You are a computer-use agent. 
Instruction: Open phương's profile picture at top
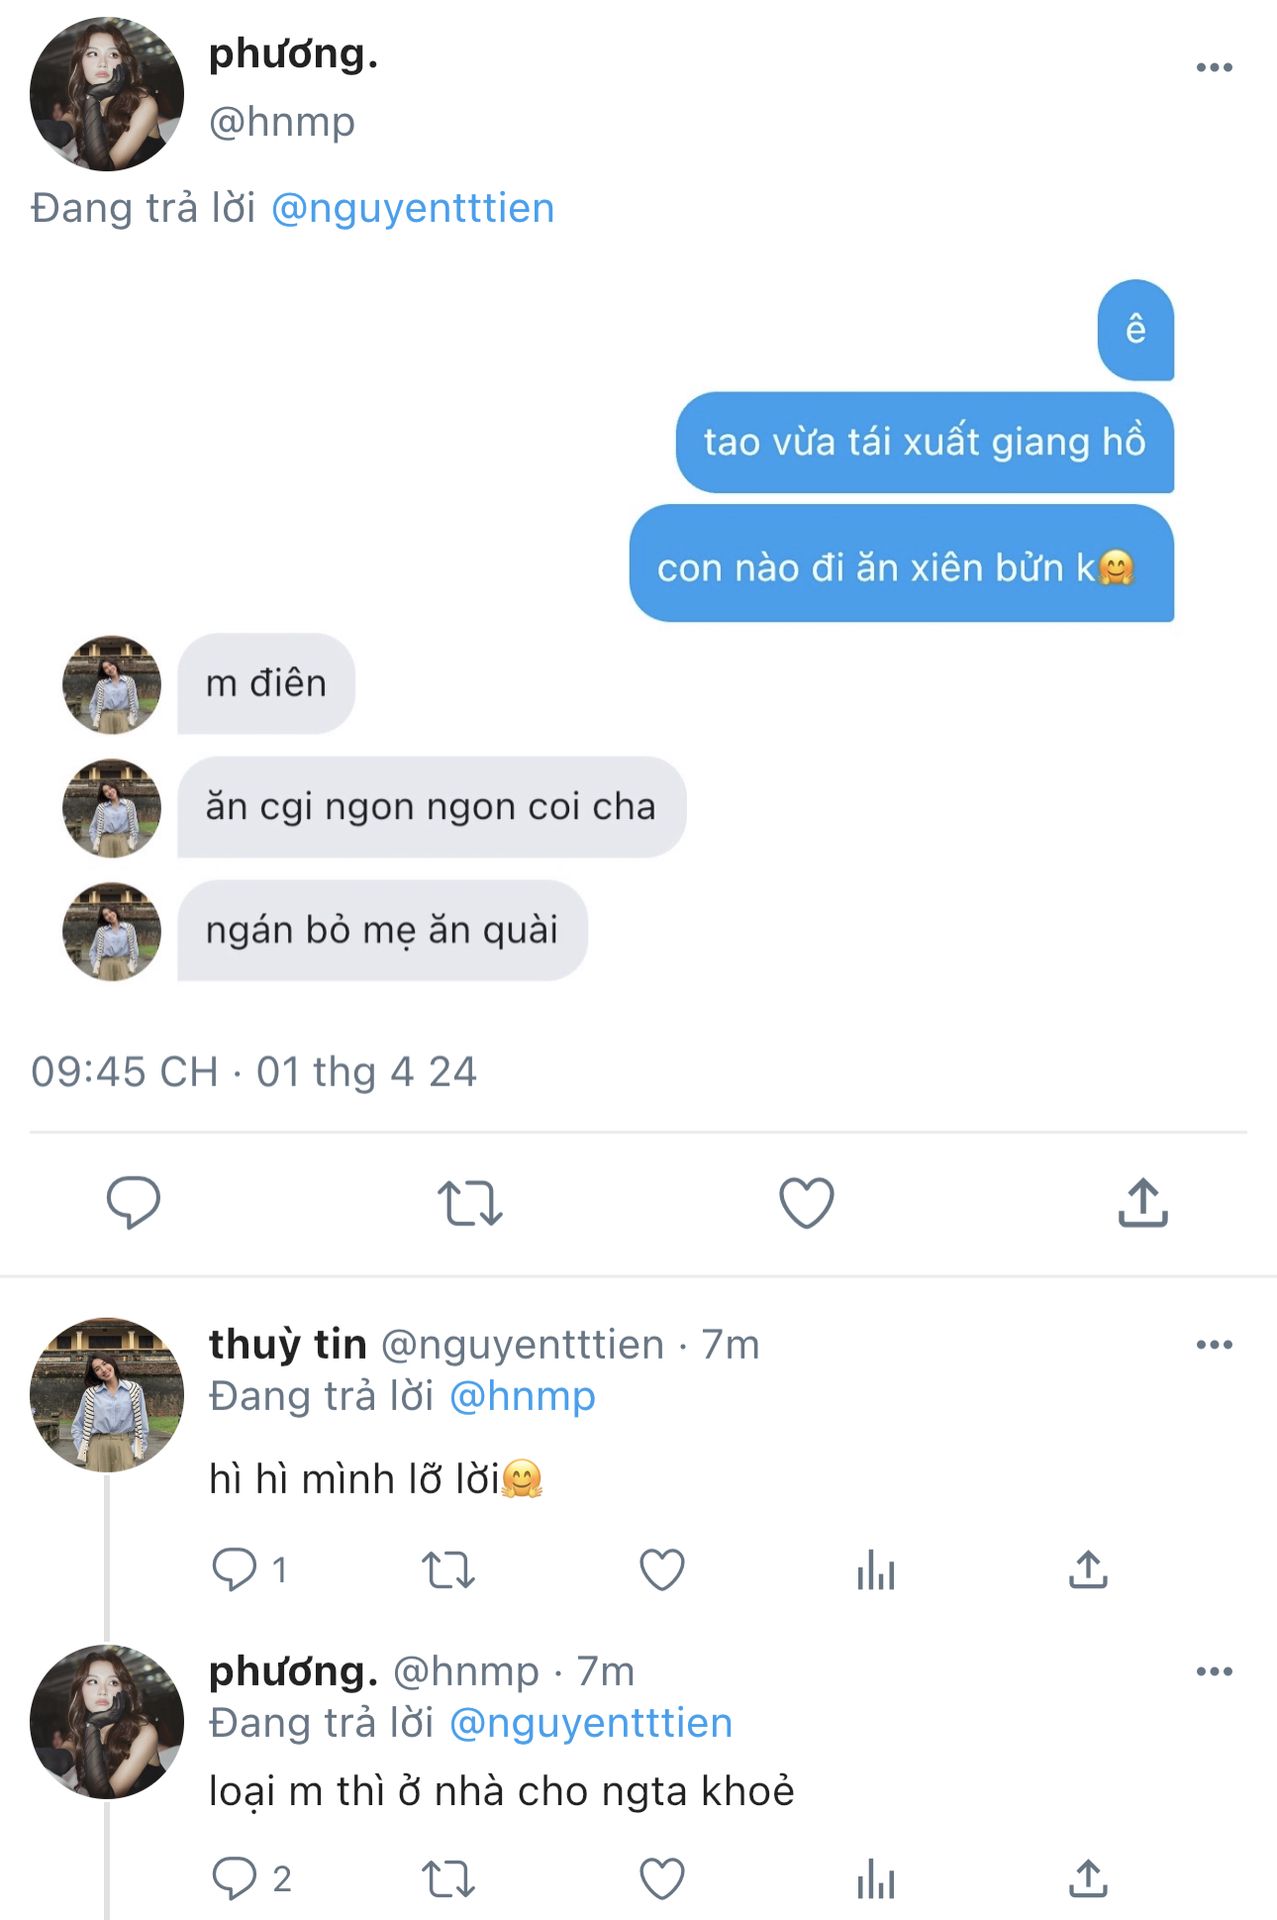tap(107, 94)
